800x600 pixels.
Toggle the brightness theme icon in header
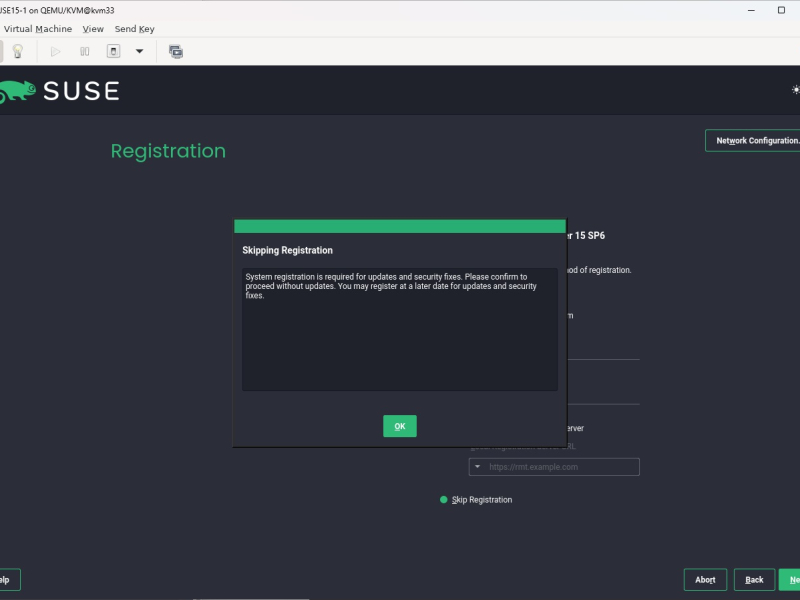click(795, 90)
